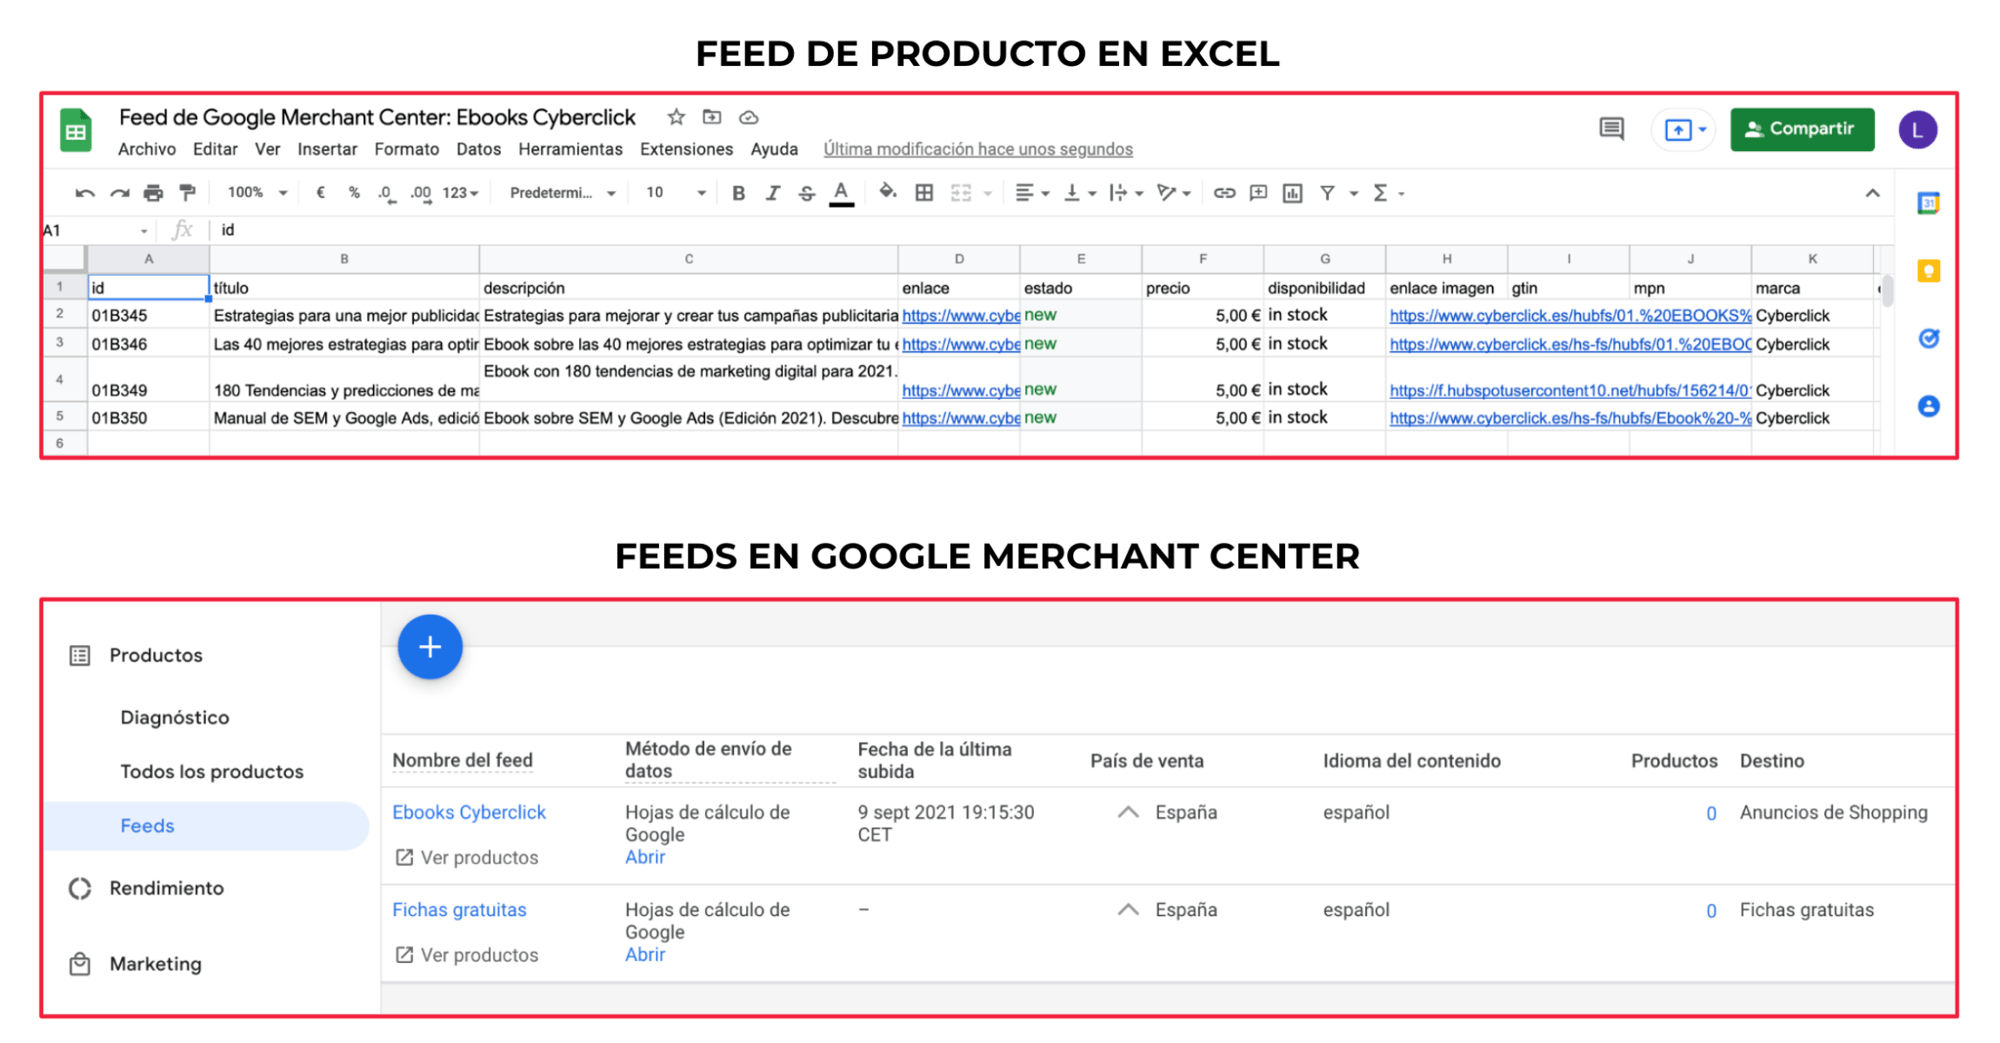Select the paint format roller icon
This screenshot has height=1043, width=2000.
187,193
